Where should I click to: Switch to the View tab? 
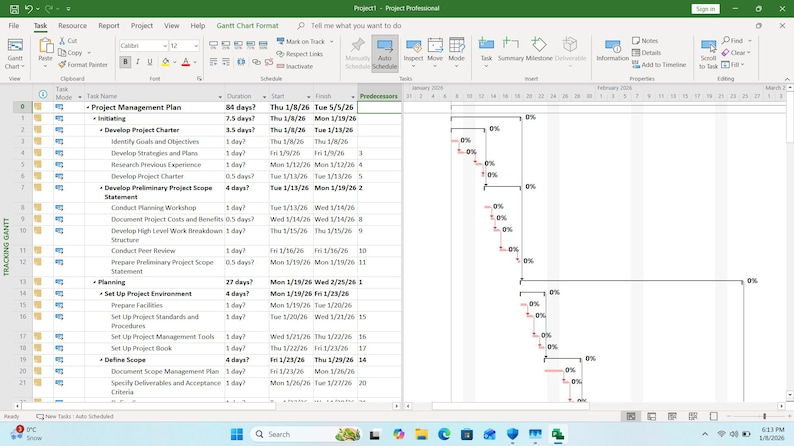pos(172,25)
